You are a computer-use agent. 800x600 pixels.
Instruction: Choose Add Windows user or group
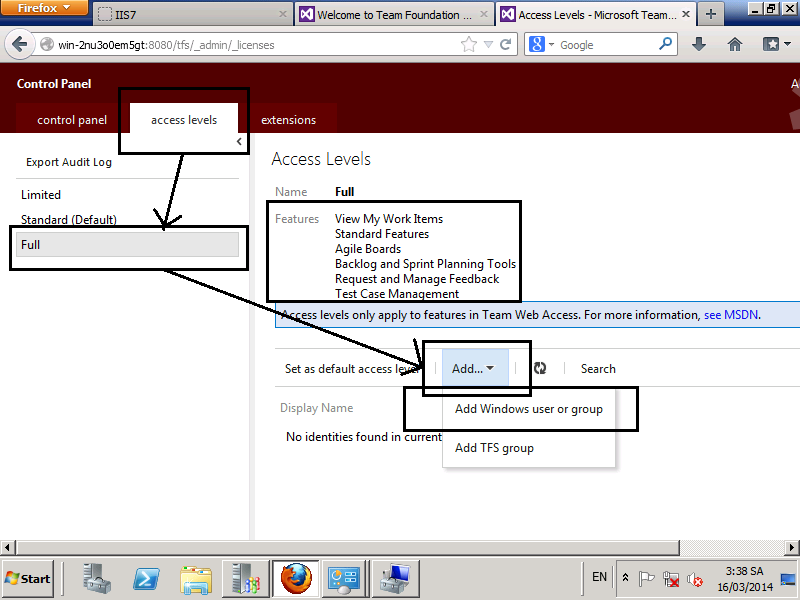(529, 409)
